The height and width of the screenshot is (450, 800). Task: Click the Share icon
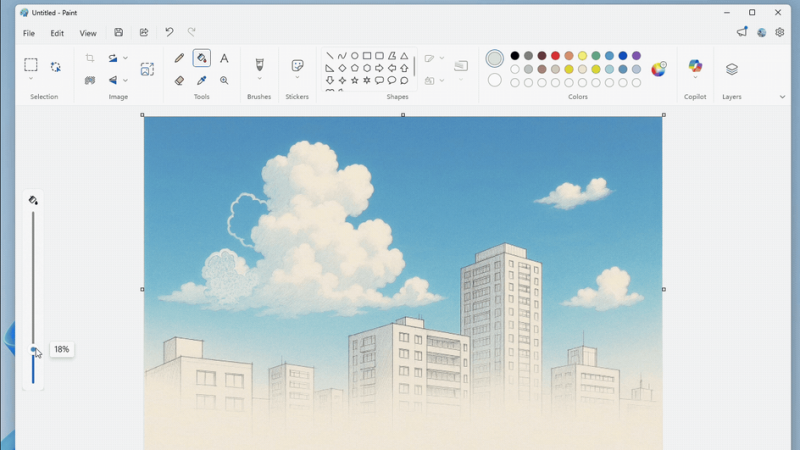pyautogui.click(x=144, y=32)
